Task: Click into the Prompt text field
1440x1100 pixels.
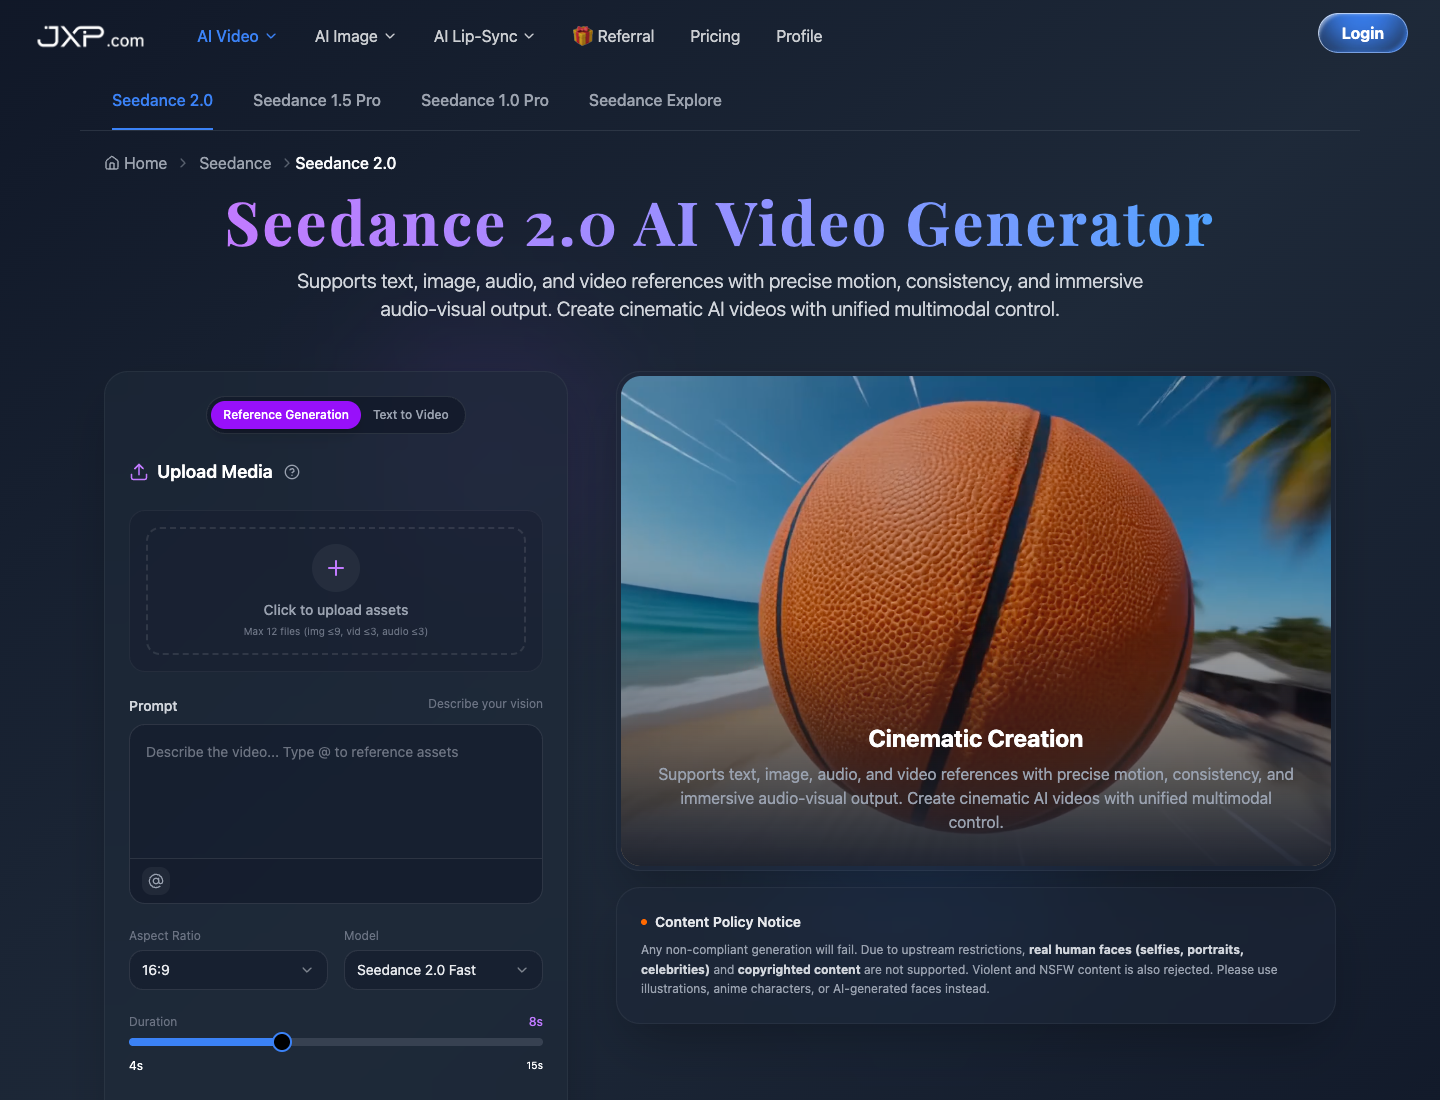Action: [x=336, y=792]
